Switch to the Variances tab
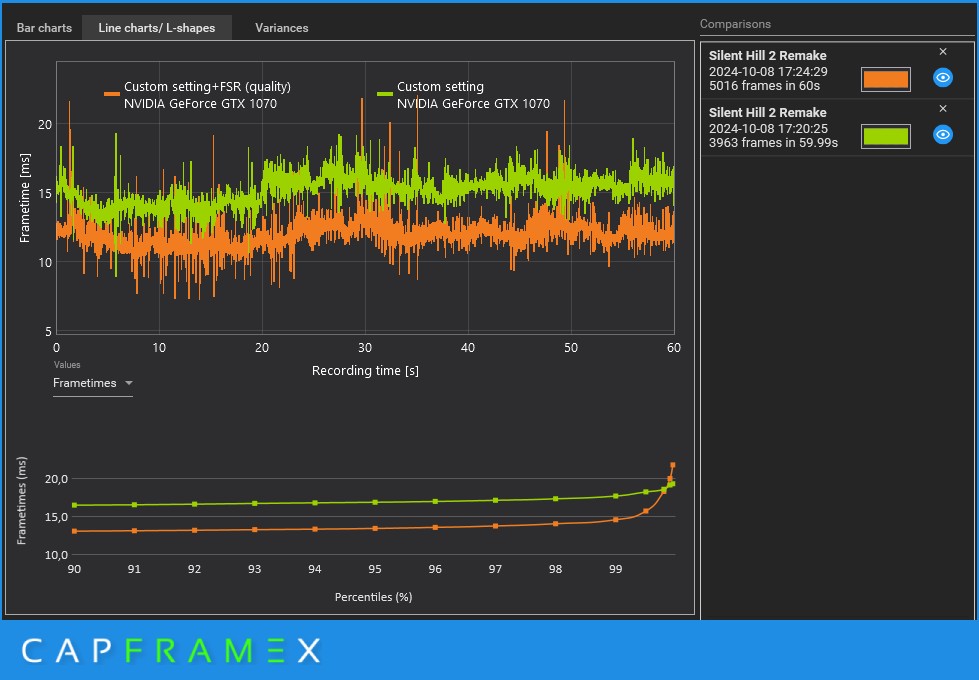Screen dimensions: 979x680 pos(282,28)
